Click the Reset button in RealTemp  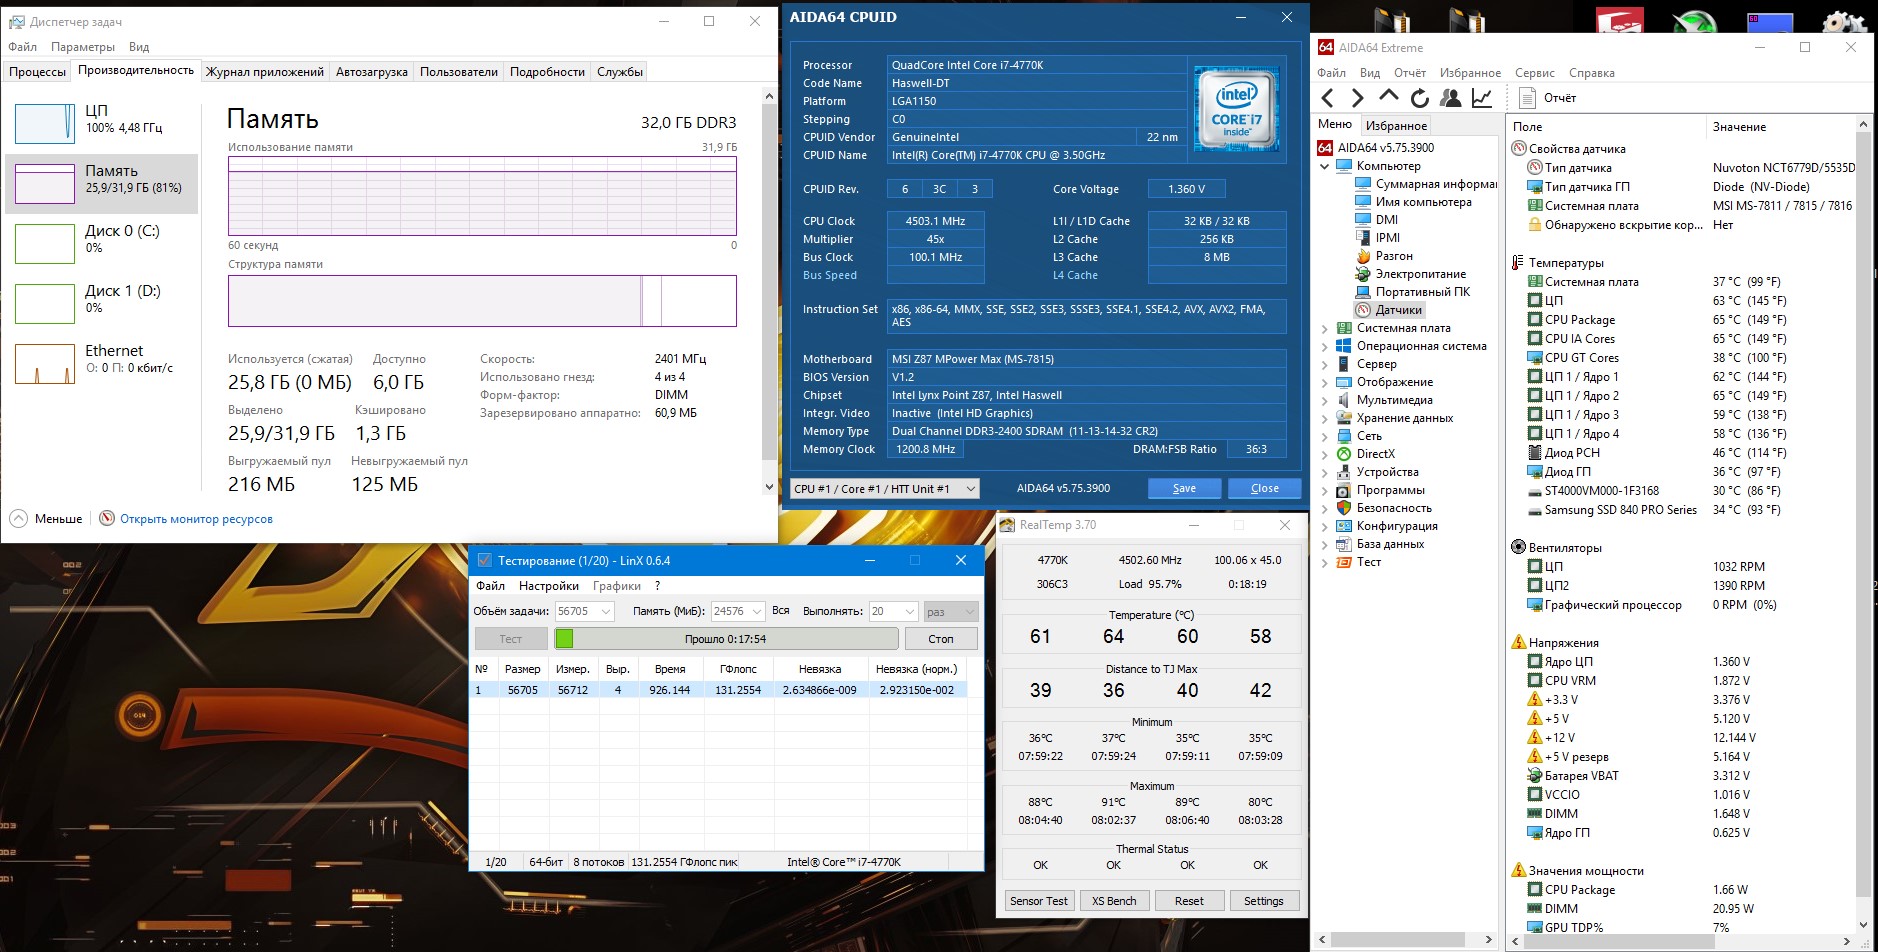point(1189,901)
